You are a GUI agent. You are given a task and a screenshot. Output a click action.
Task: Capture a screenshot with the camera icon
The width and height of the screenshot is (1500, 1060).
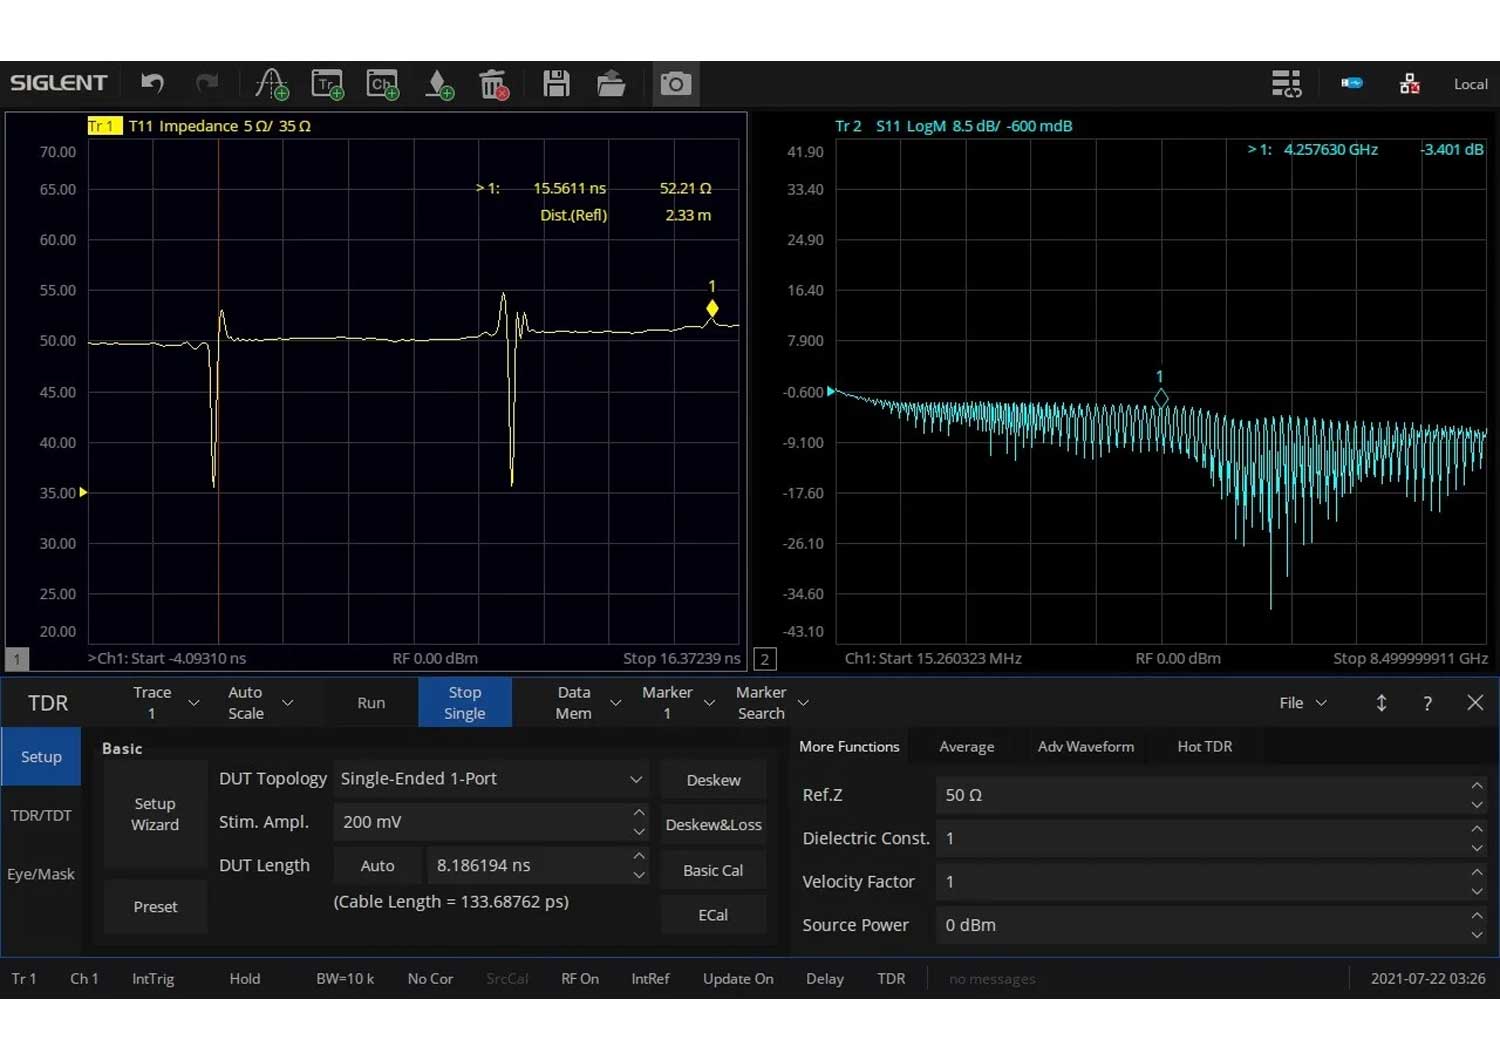pyautogui.click(x=676, y=83)
